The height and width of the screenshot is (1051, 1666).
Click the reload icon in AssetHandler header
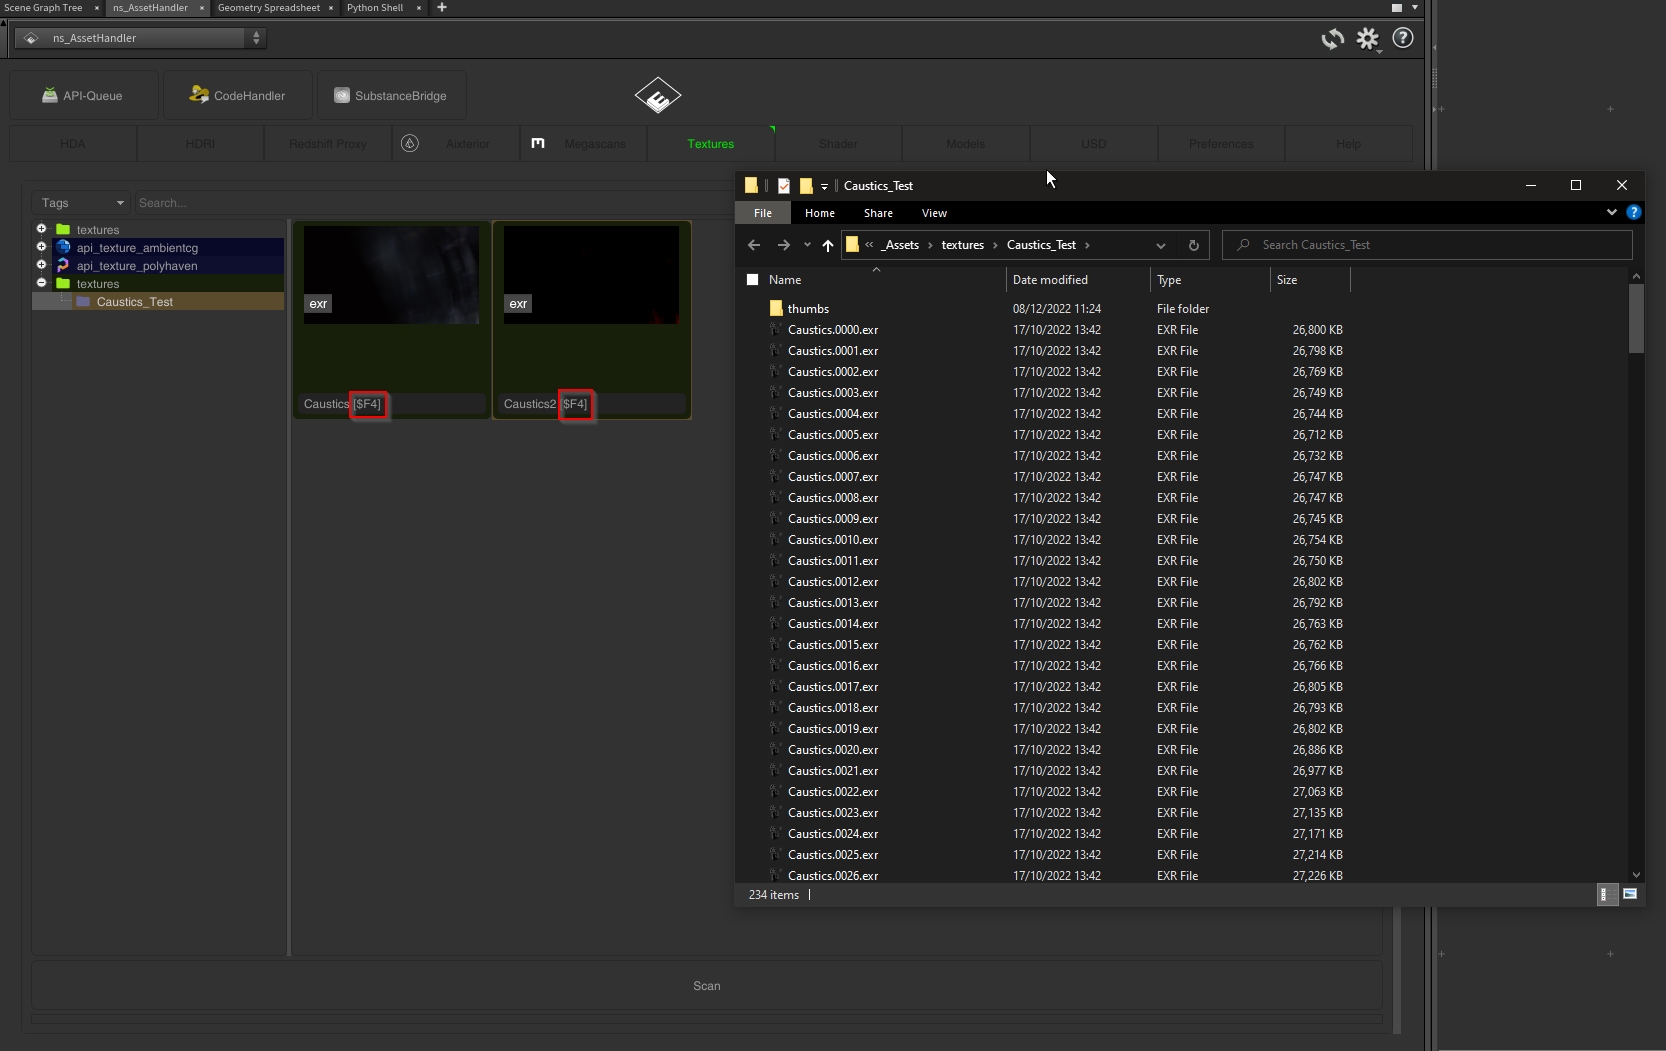click(1332, 39)
